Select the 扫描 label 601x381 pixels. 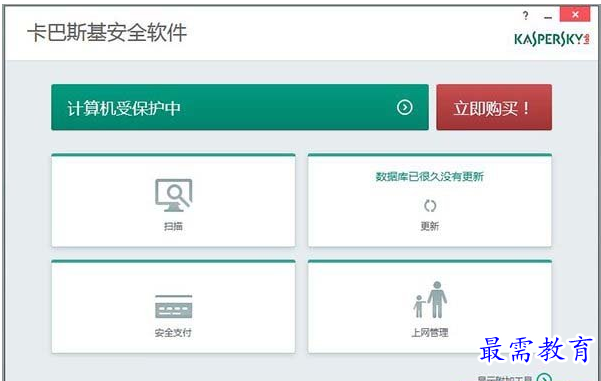pos(173,226)
